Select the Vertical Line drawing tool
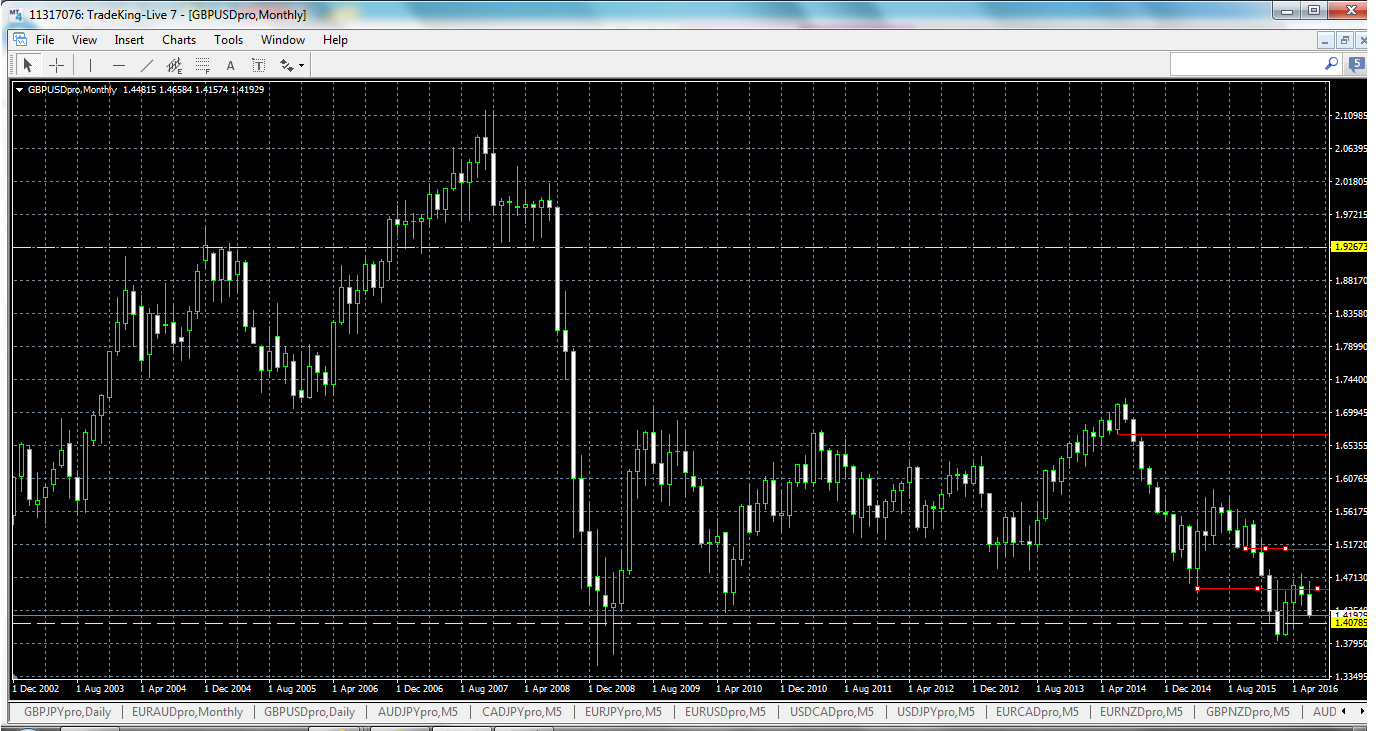 (x=89, y=64)
